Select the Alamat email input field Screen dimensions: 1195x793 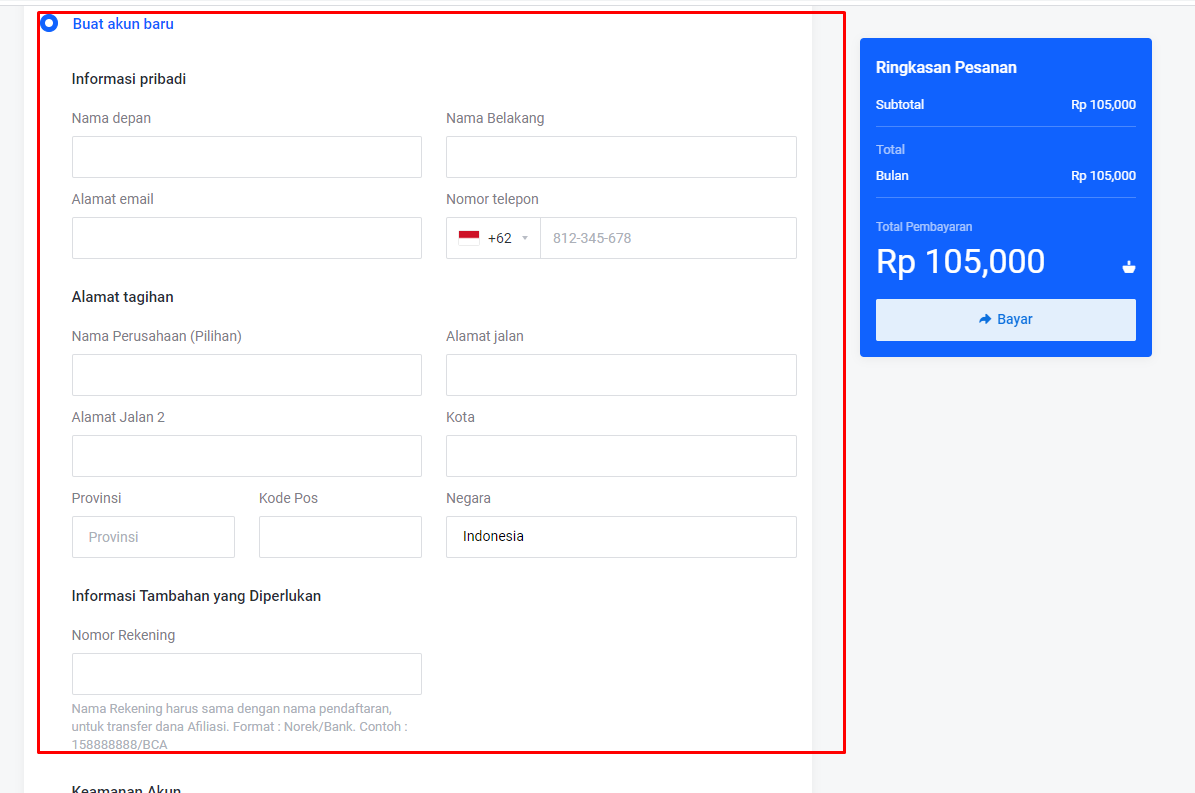pos(247,238)
